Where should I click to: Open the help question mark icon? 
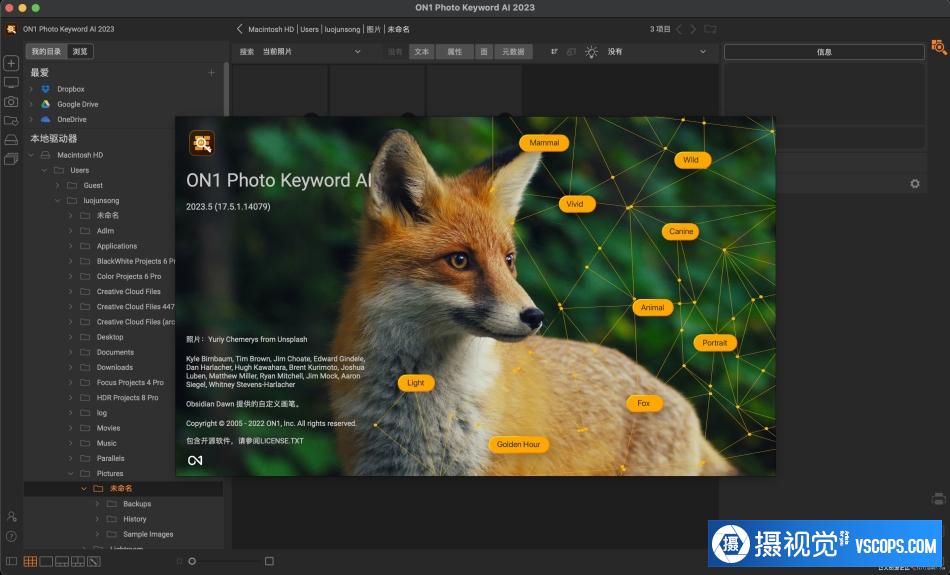pyautogui.click(x=11, y=536)
